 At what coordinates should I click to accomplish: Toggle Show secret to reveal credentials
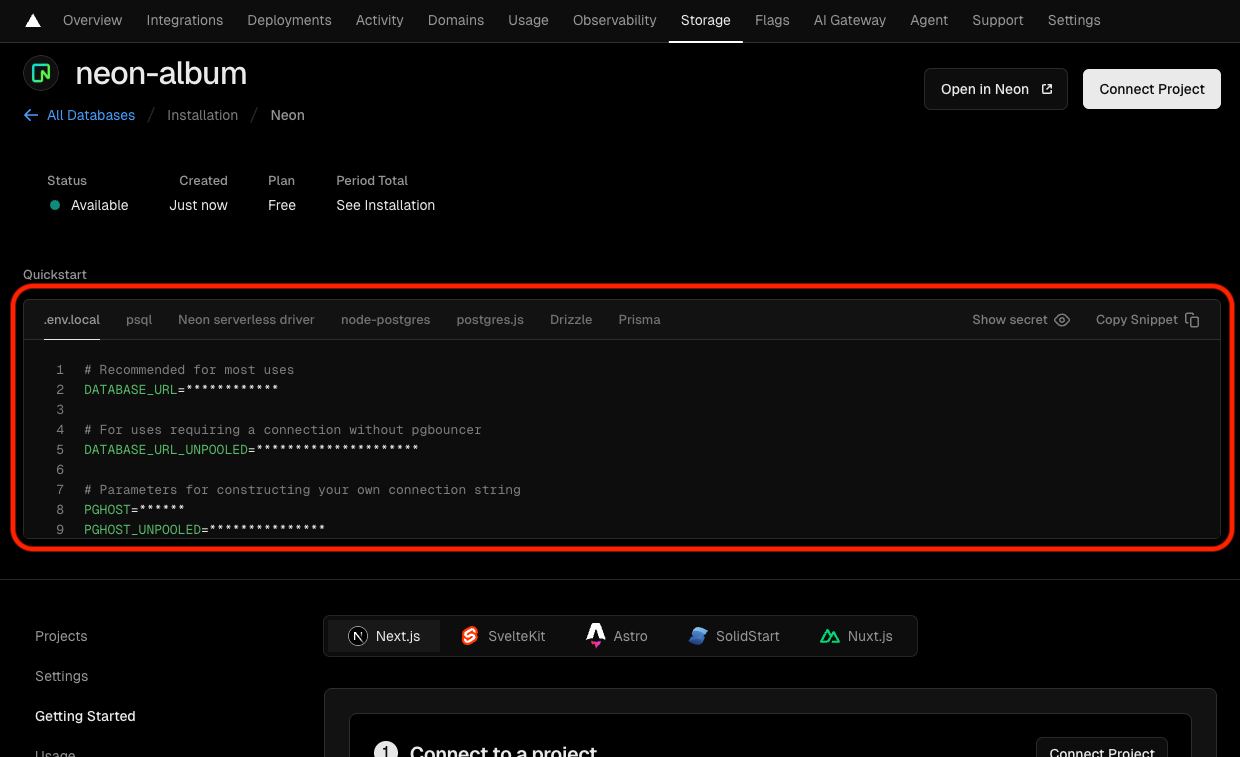click(1062, 319)
